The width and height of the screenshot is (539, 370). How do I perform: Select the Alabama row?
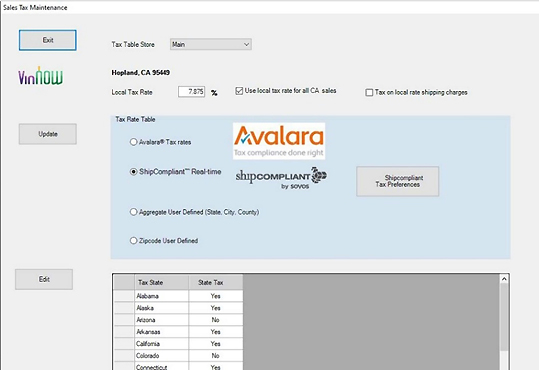178,296
